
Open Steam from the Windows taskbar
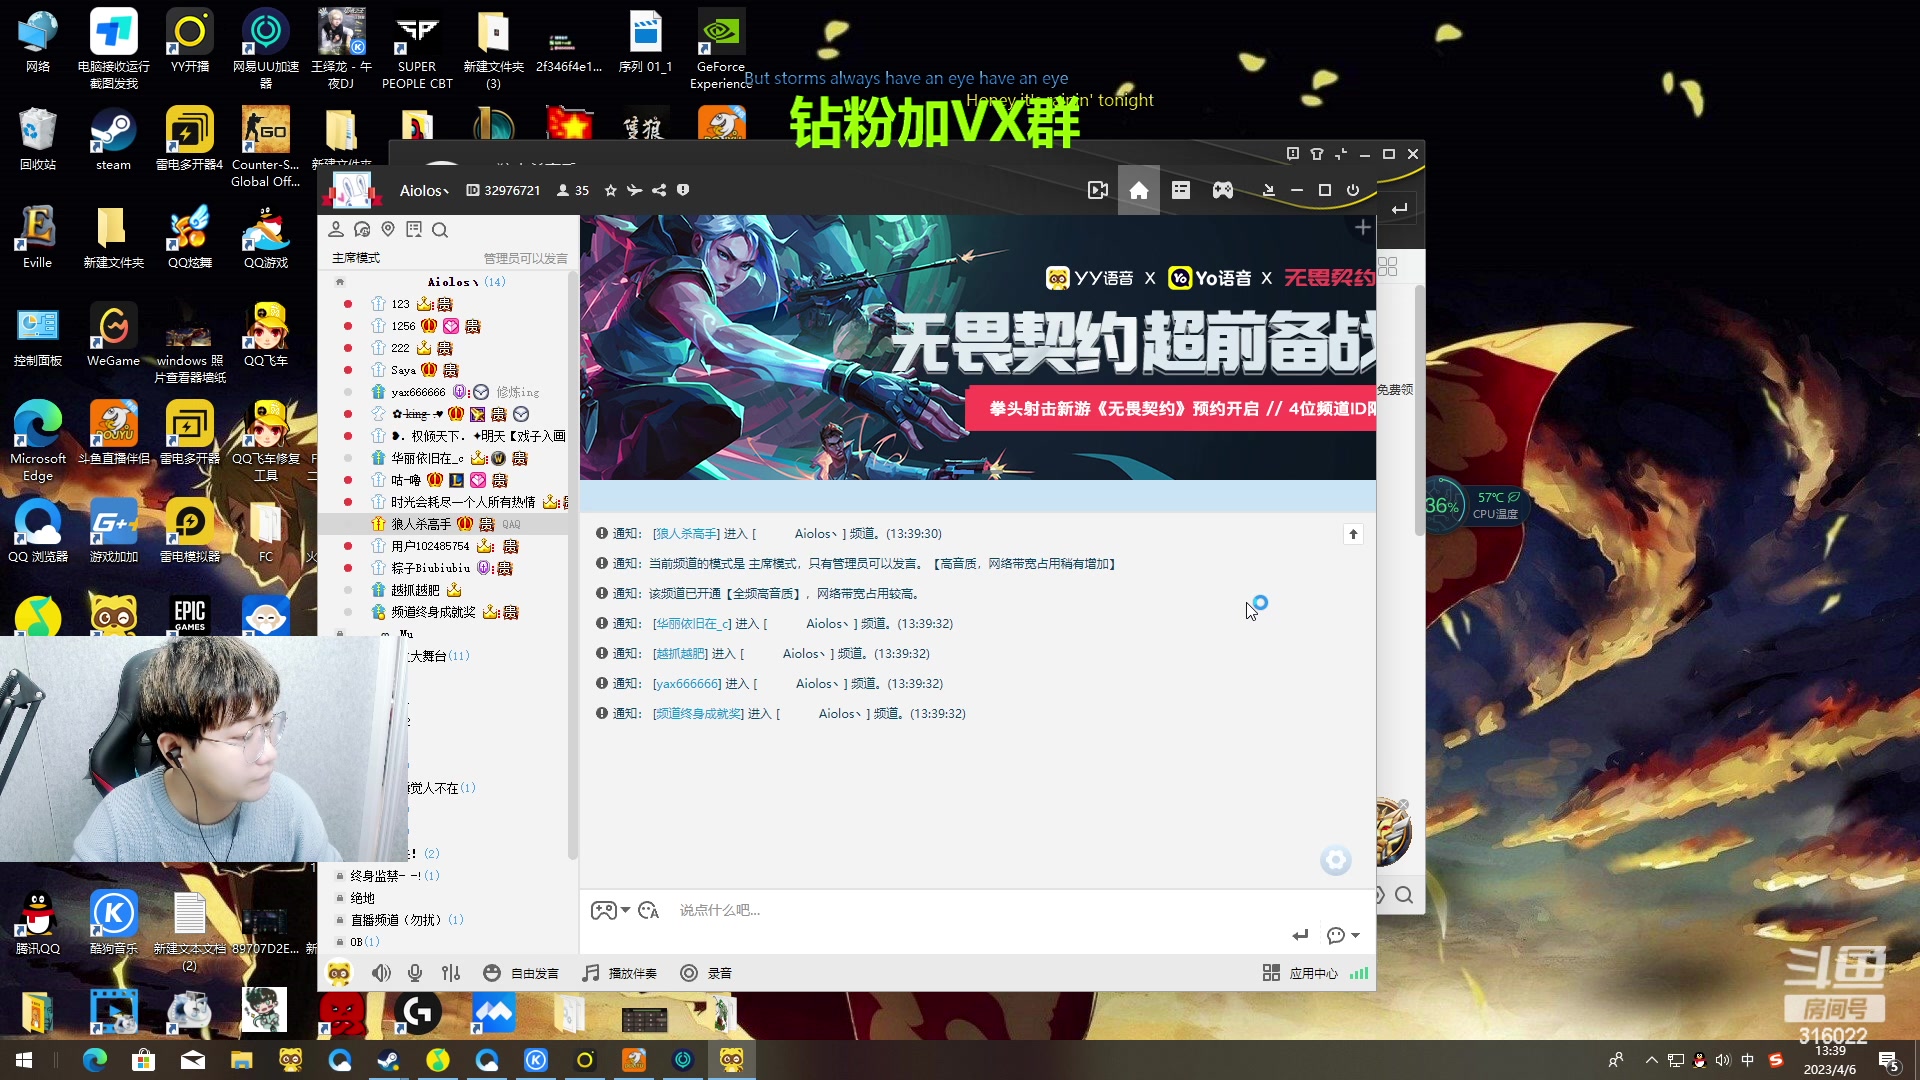[388, 1060]
